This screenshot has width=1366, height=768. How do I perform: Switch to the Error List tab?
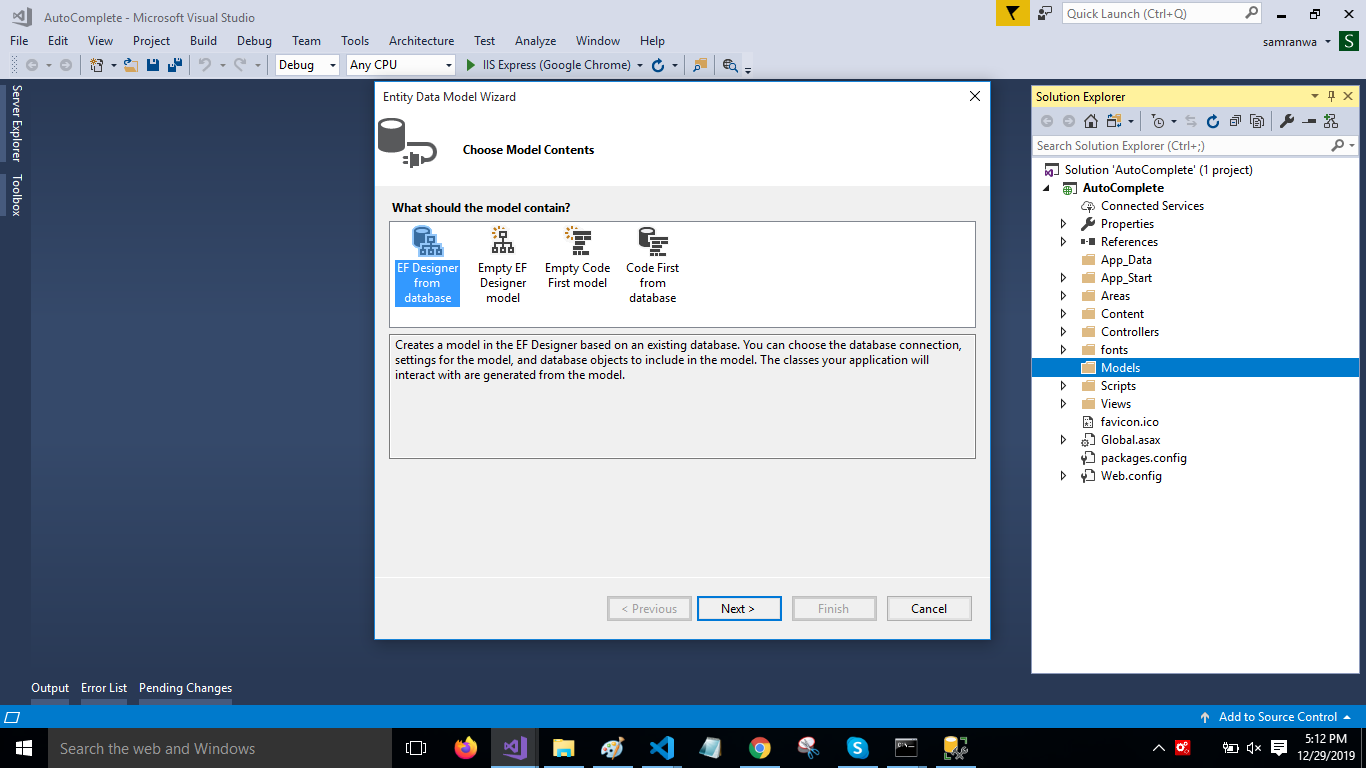104,688
